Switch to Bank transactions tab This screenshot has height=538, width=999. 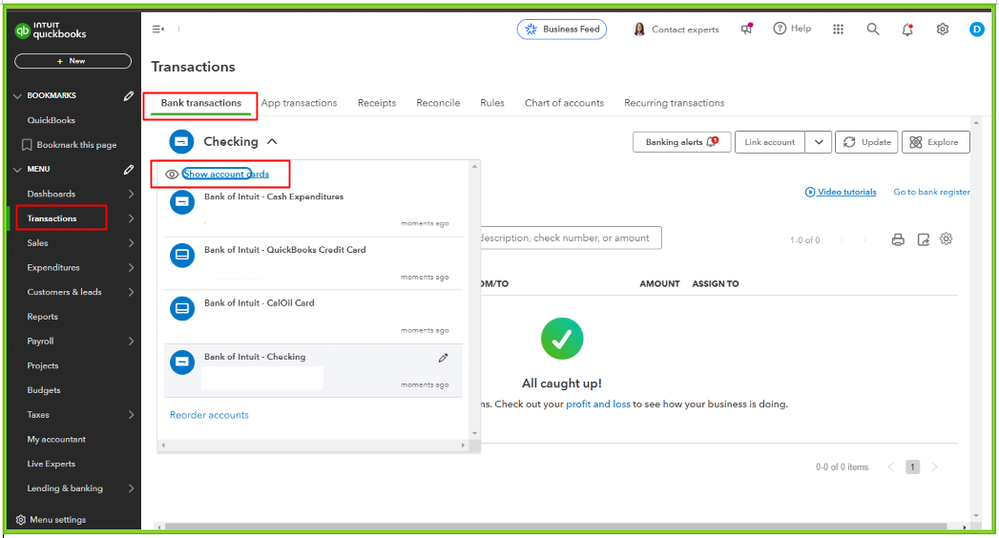coord(201,103)
